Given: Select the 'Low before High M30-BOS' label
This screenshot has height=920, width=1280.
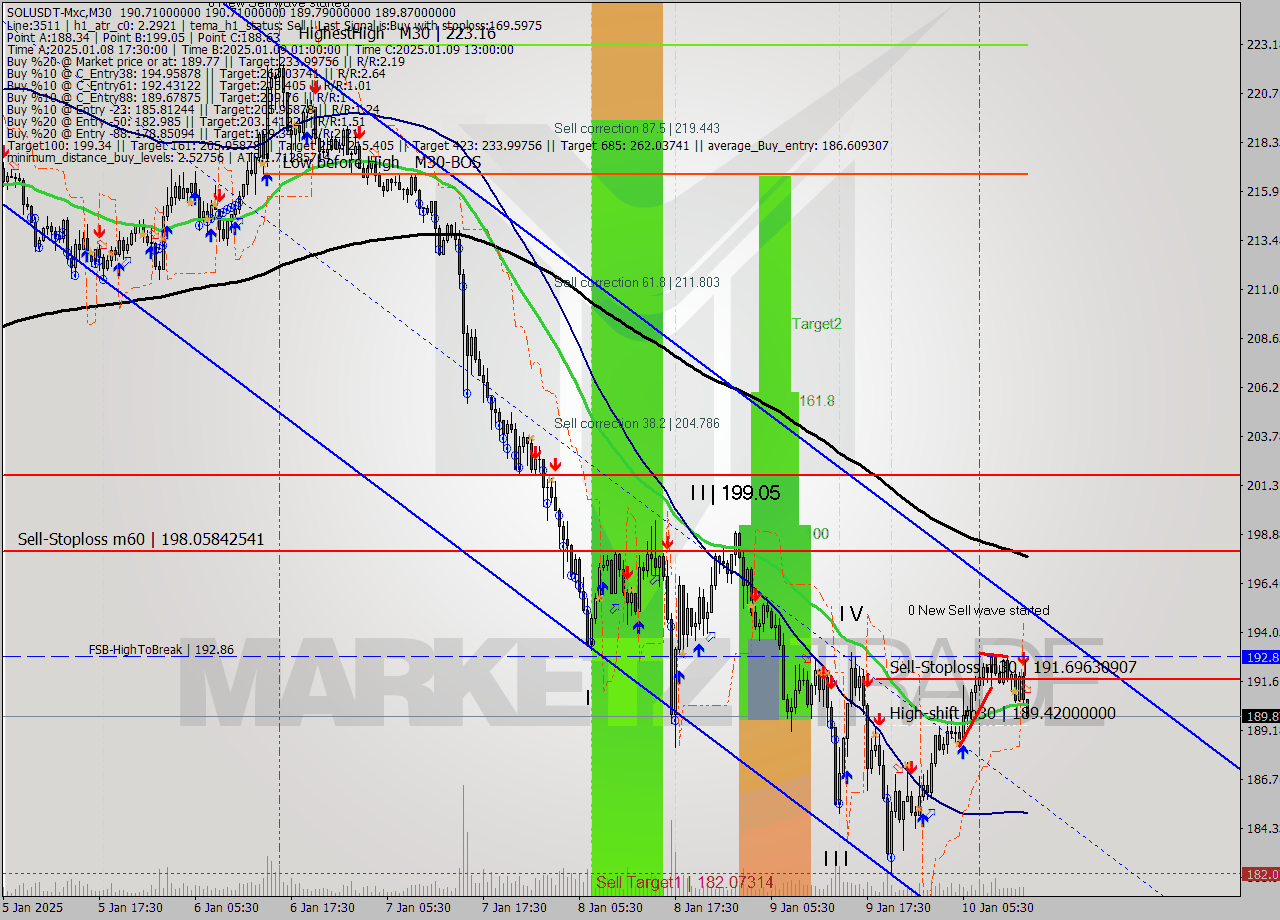Looking at the screenshot, I should tap(381, 162).
